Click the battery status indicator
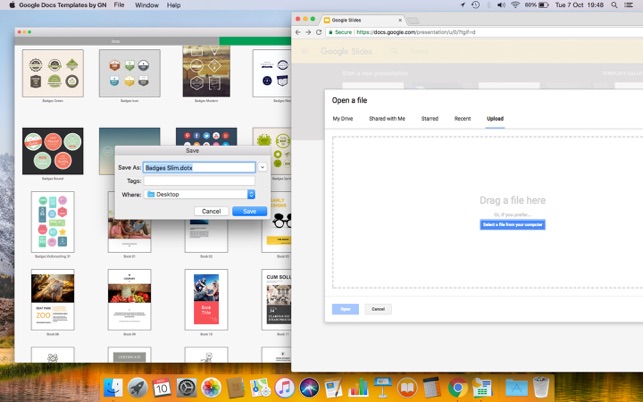The image size is (643, 402). 536,5
